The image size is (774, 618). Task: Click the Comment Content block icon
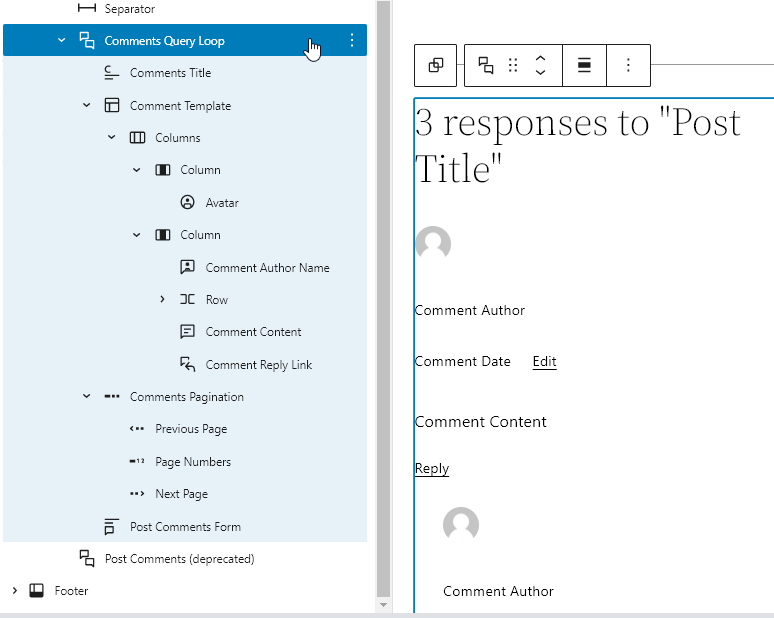187,332
